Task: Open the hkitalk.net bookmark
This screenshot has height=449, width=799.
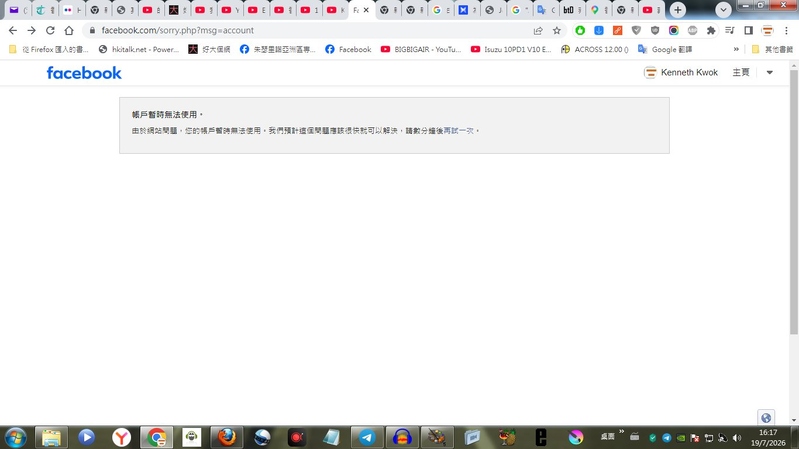Action: [139, 49]
